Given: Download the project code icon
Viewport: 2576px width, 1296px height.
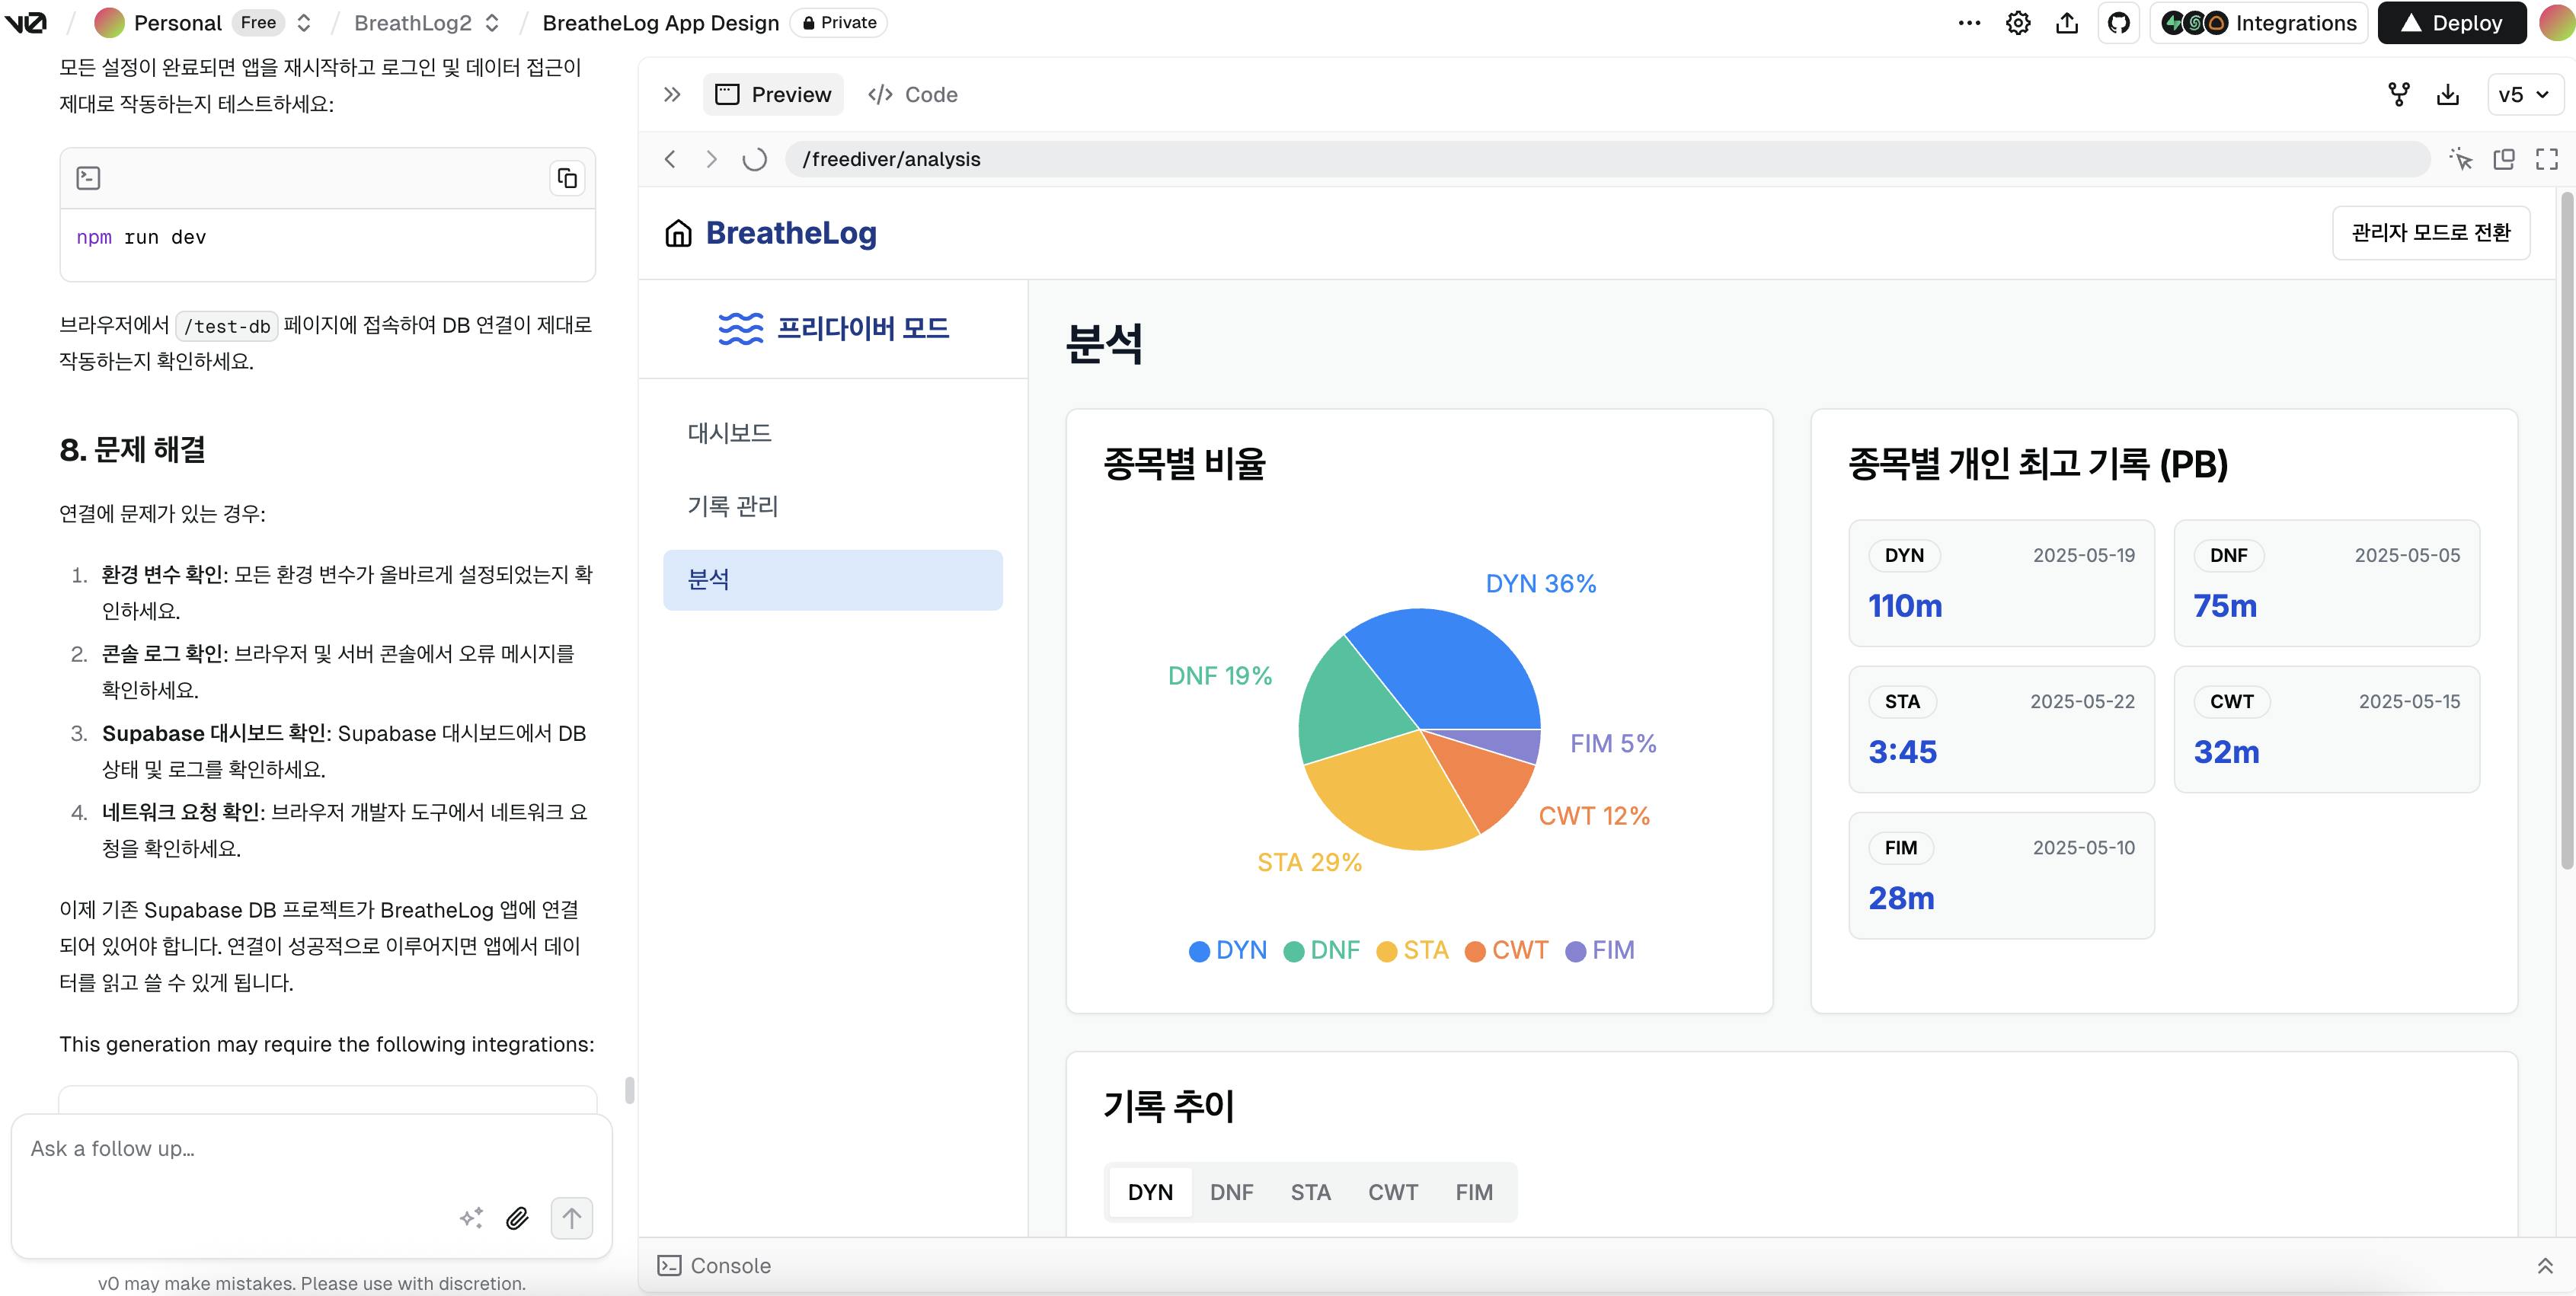Looking at the screenshot, I should (2447, 94).
